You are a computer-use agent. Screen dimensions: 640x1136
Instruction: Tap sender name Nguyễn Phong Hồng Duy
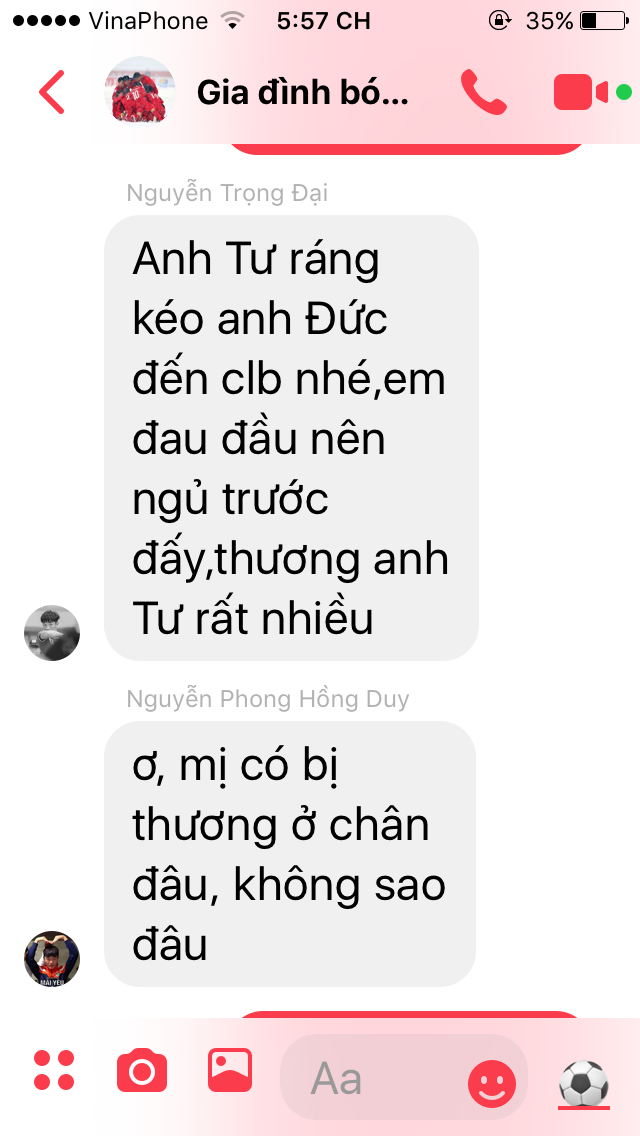(267, 699)
